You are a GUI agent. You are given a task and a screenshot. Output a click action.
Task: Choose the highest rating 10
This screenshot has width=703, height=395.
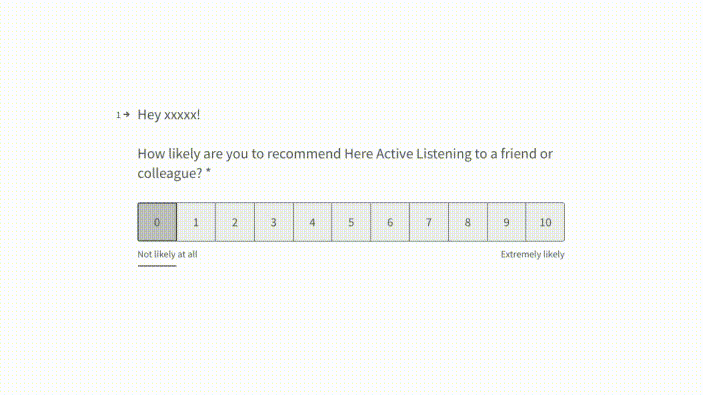(545, 222)
